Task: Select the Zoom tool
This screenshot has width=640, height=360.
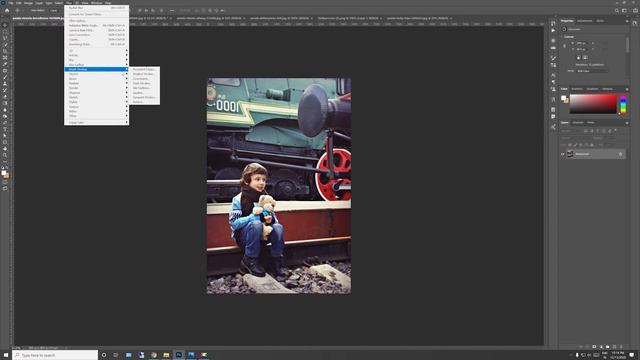Action: (5, 156)
